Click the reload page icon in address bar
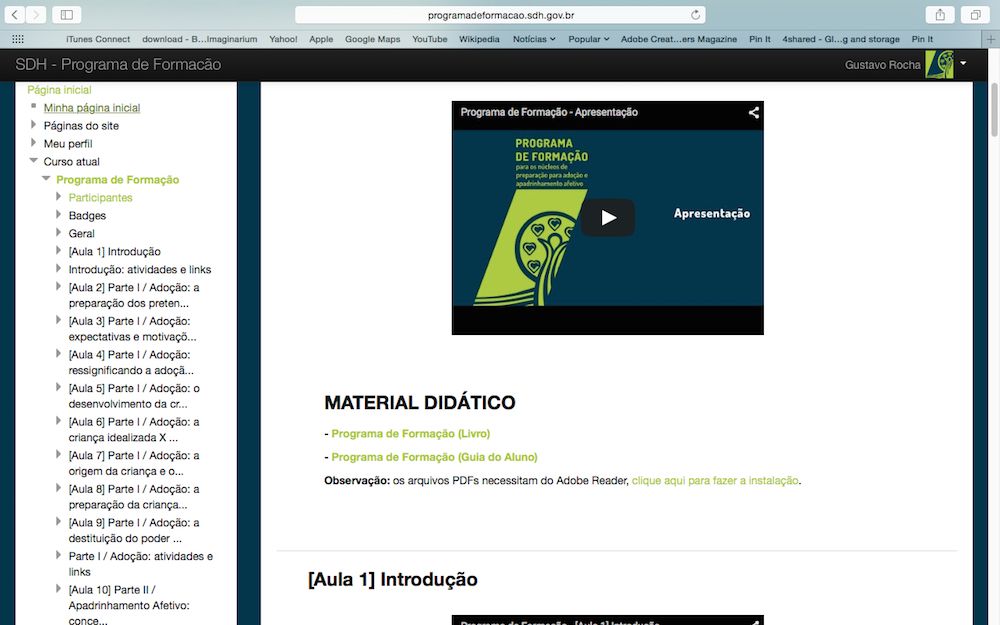 click(x=696, y=15)
